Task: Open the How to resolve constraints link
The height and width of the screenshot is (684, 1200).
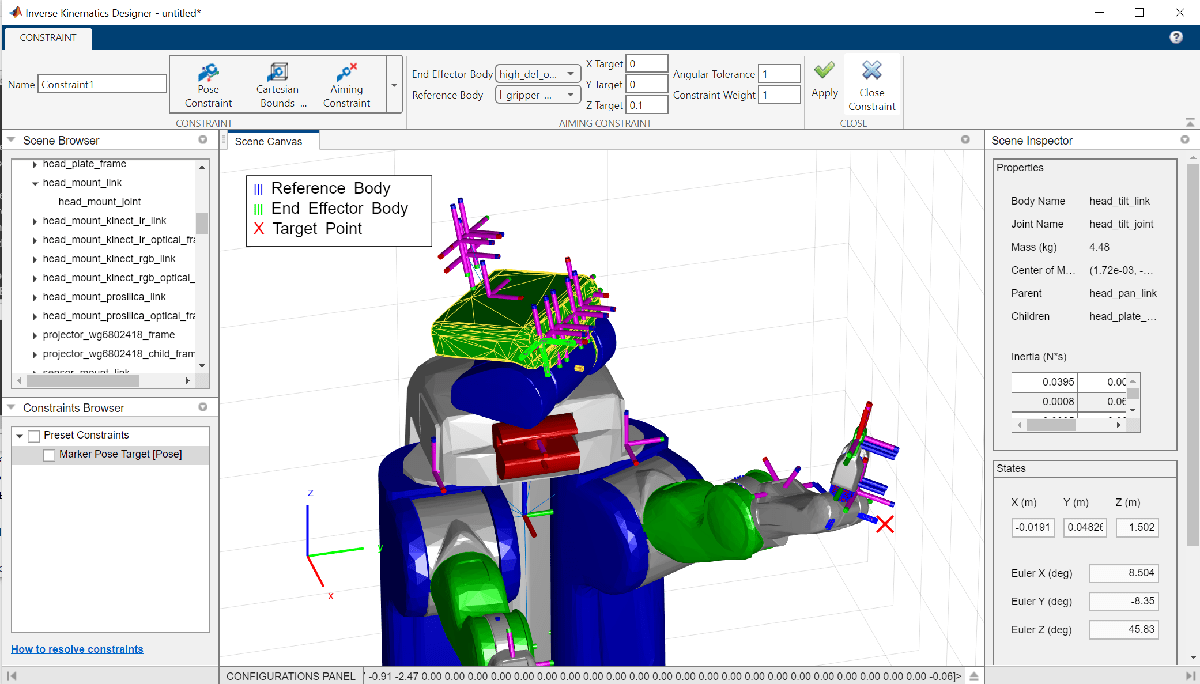Action: pyautogui.click(x=77, y=649)
